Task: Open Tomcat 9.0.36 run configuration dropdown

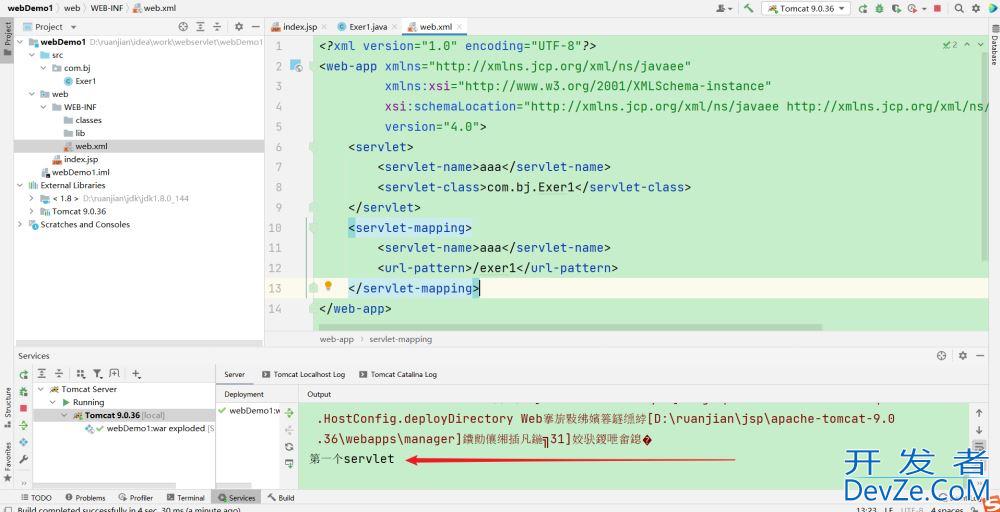Action: coord(806,8)
